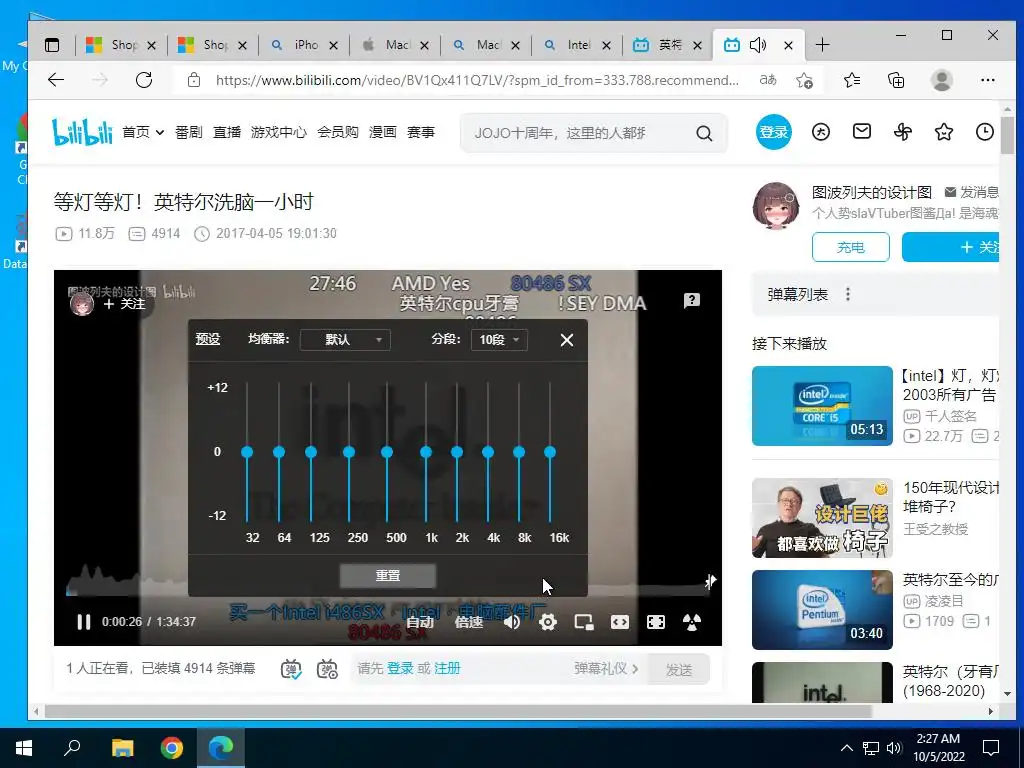Close the equalizer panel
Viewport: 1024px width, 768px height.
[567, 340]
